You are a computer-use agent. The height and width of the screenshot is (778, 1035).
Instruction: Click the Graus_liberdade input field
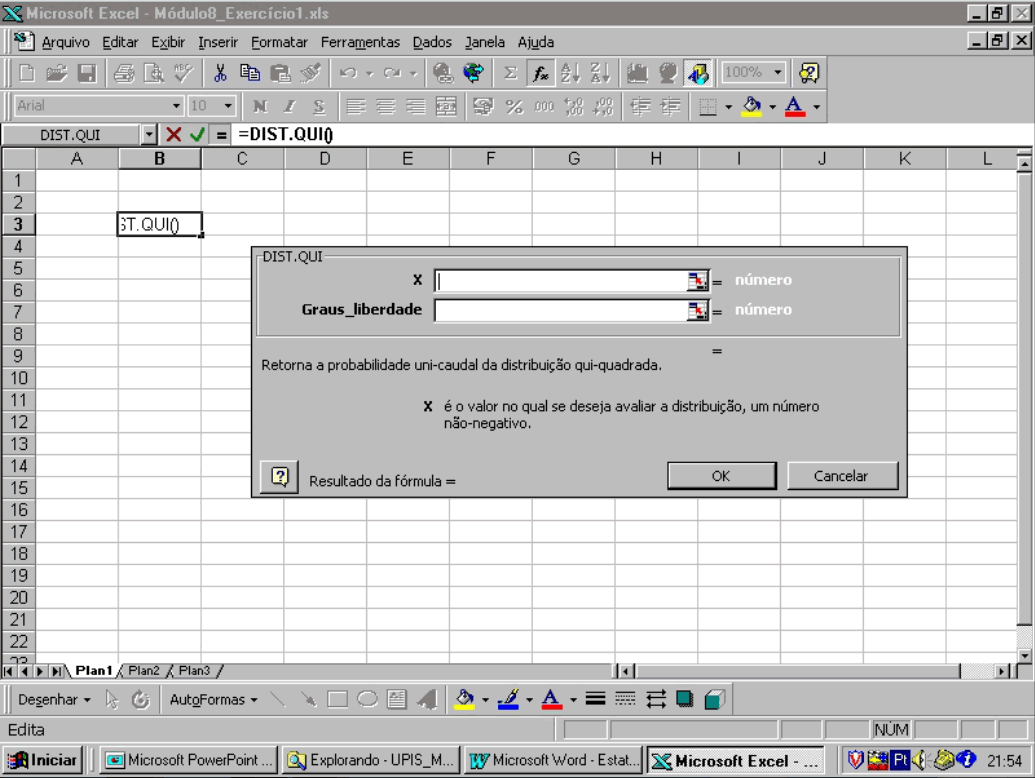(560, 311)
